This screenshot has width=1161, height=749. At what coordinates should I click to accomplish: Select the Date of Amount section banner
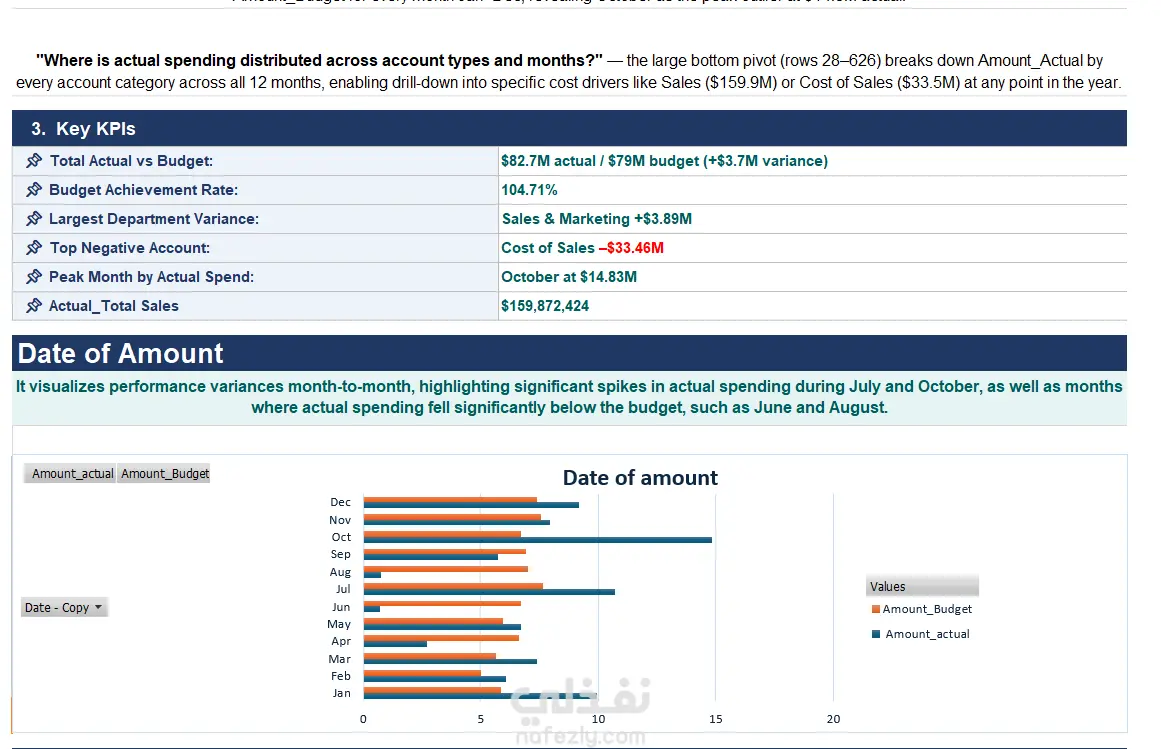pos(569,353)
